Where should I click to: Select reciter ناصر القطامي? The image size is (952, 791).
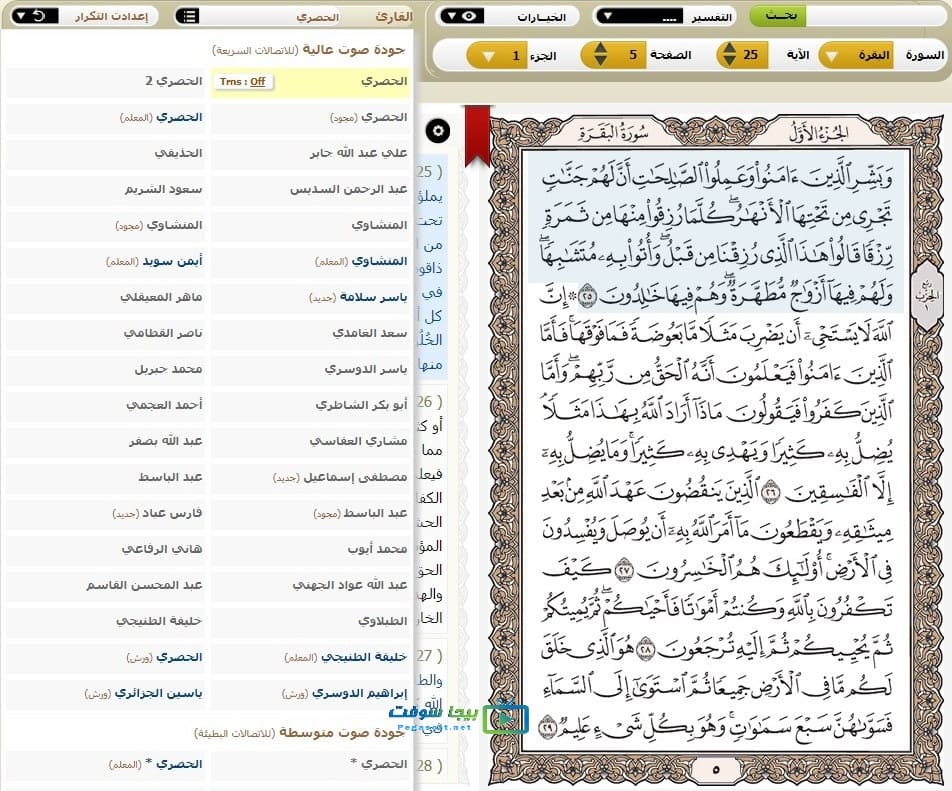(104, 333)
